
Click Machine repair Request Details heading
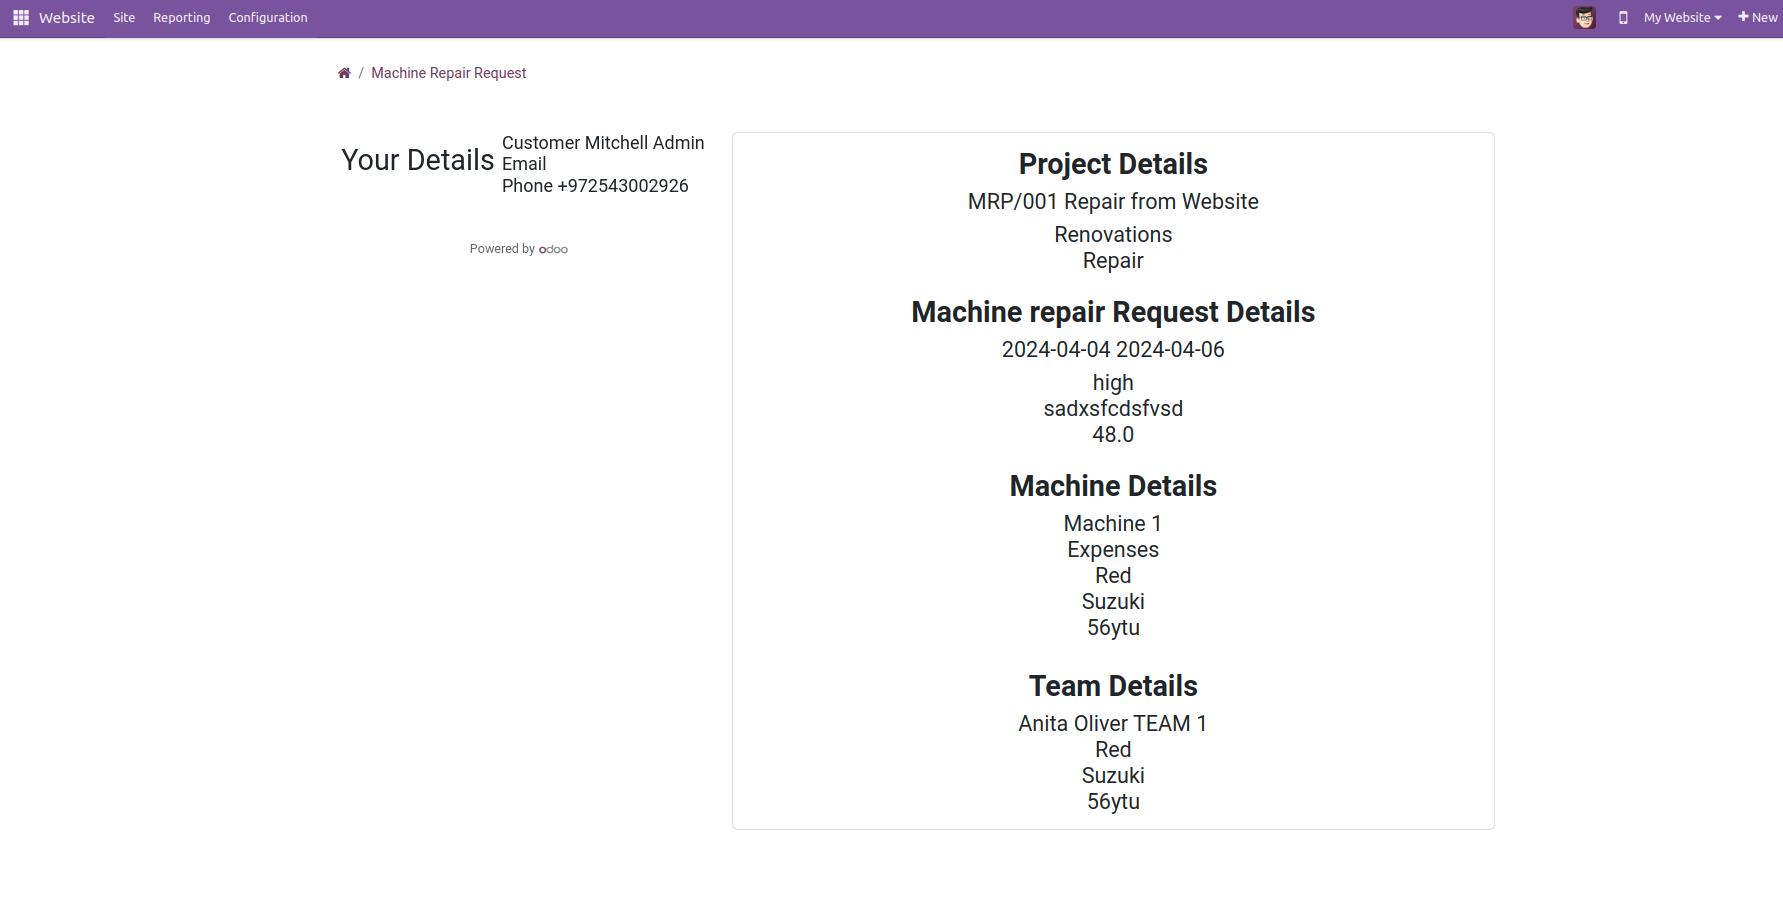click(1113, 312)
